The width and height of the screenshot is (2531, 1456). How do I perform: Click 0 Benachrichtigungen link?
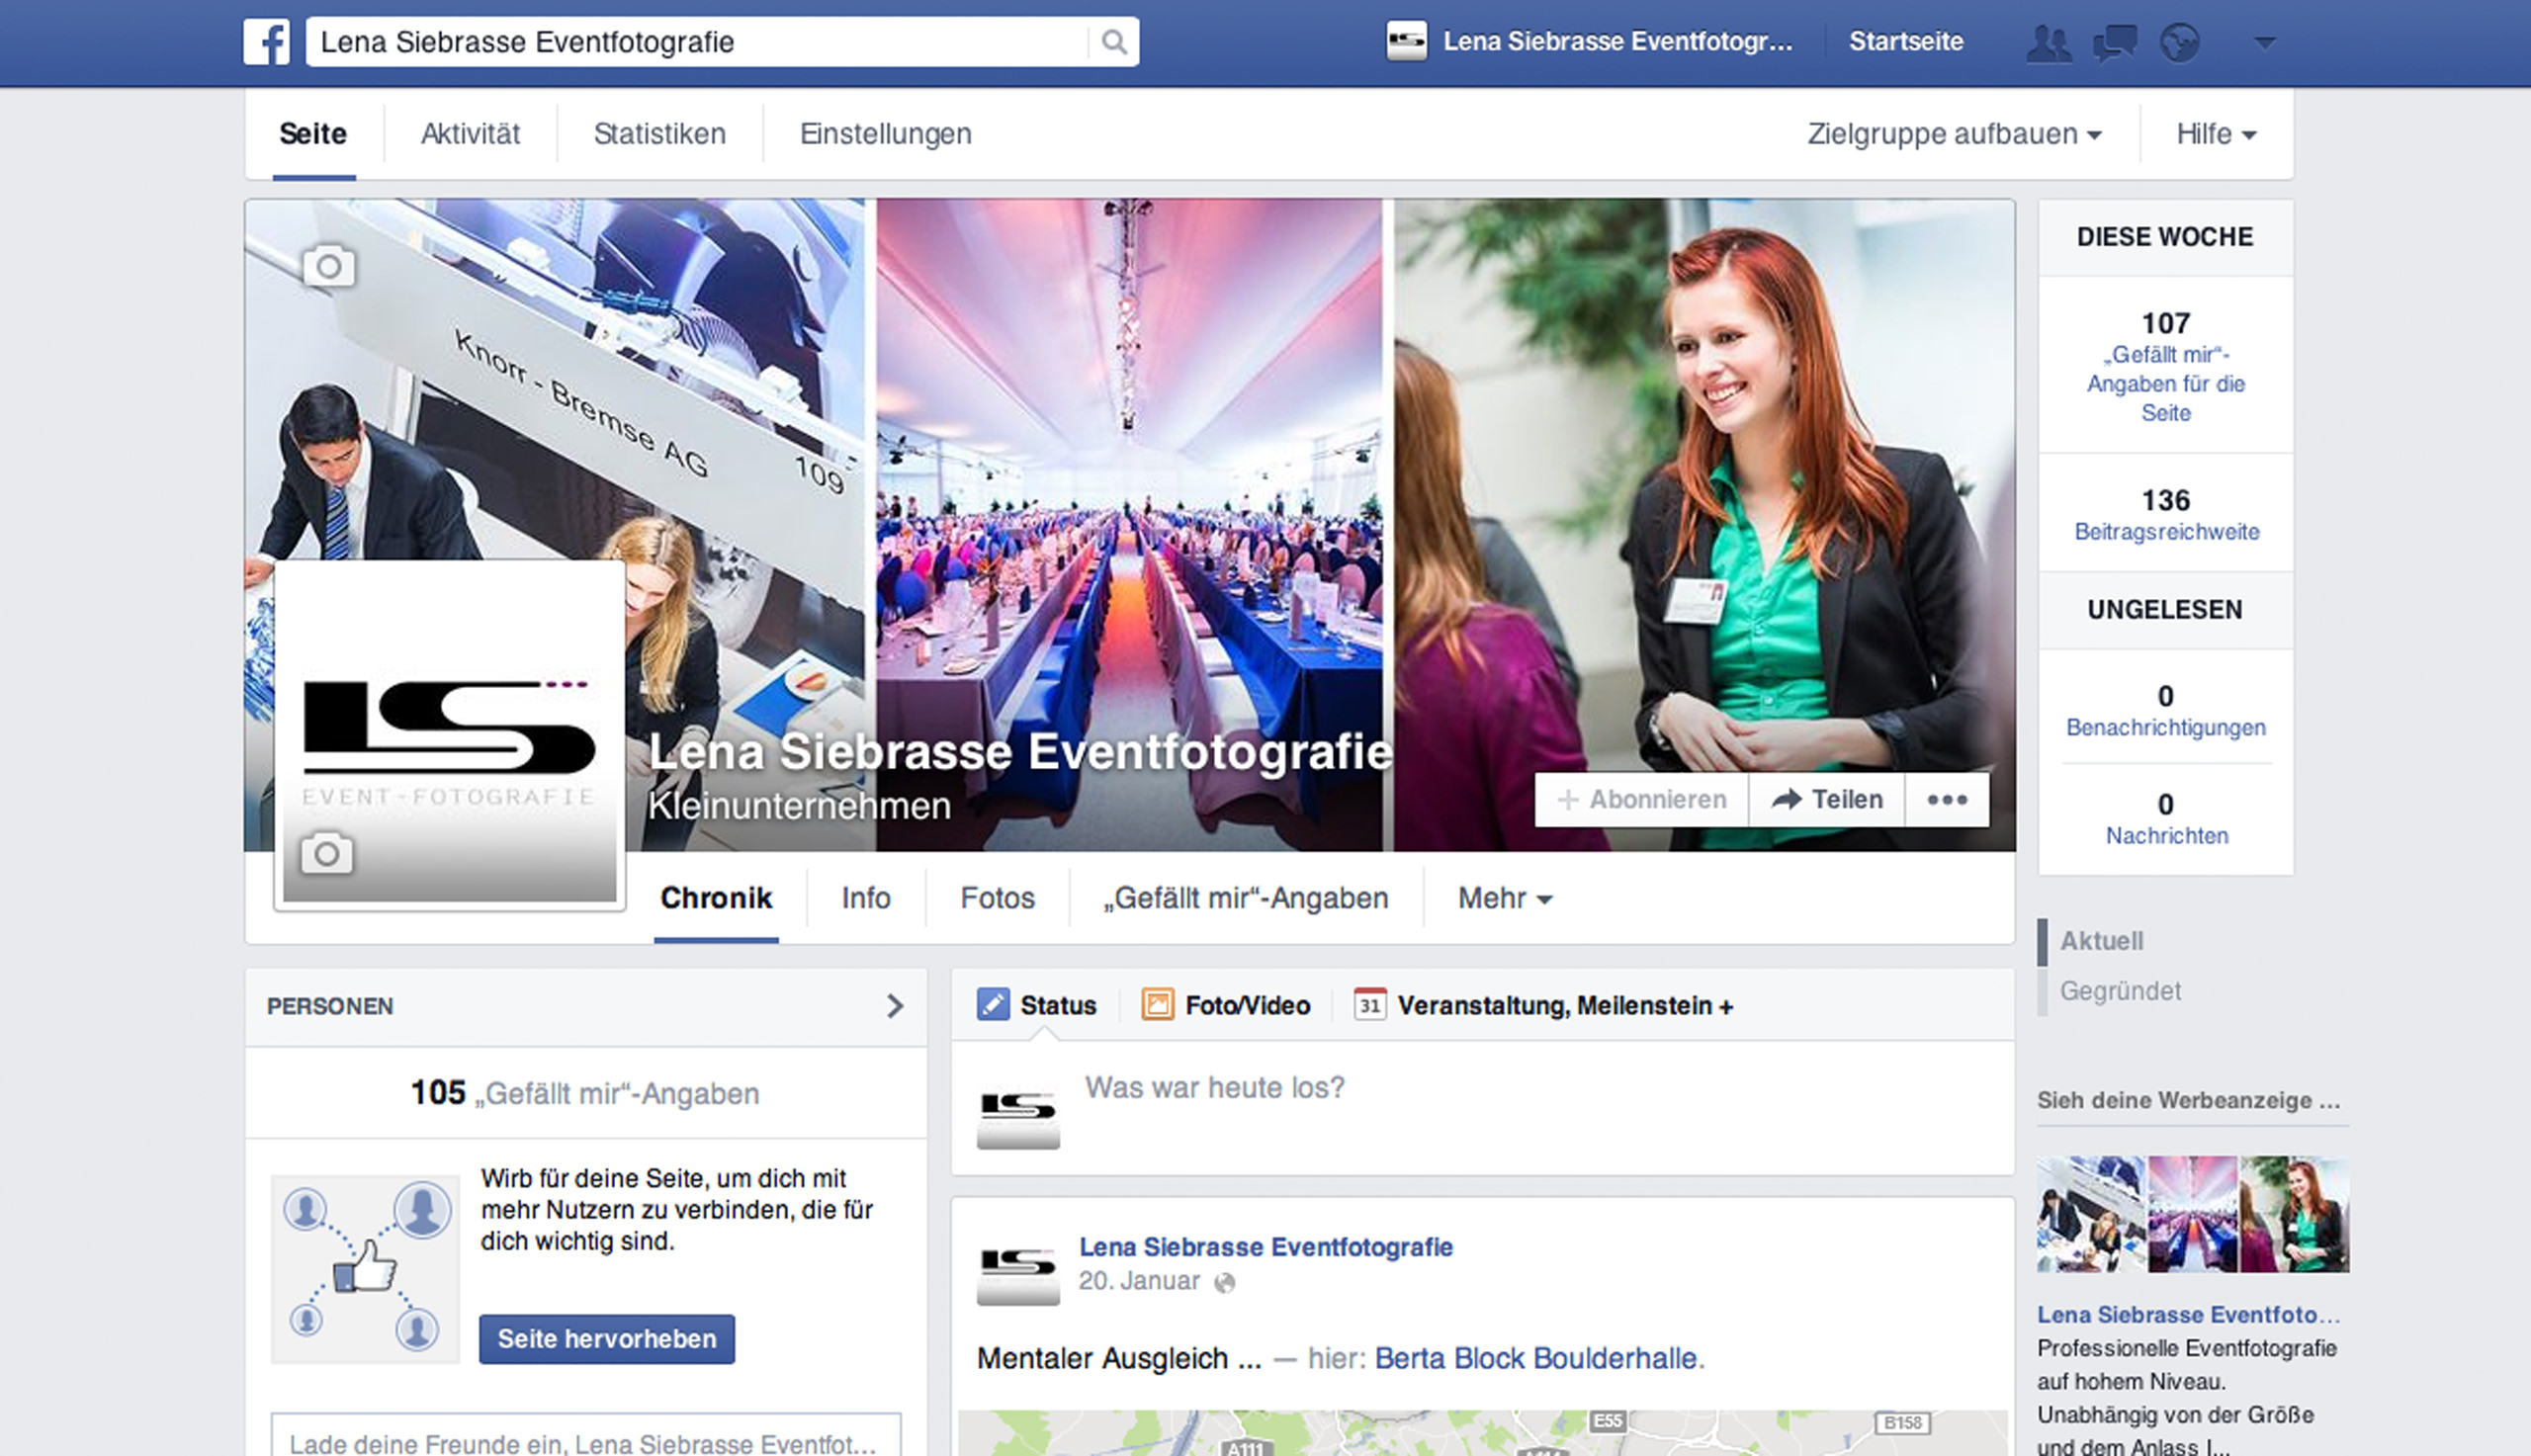2166,710
